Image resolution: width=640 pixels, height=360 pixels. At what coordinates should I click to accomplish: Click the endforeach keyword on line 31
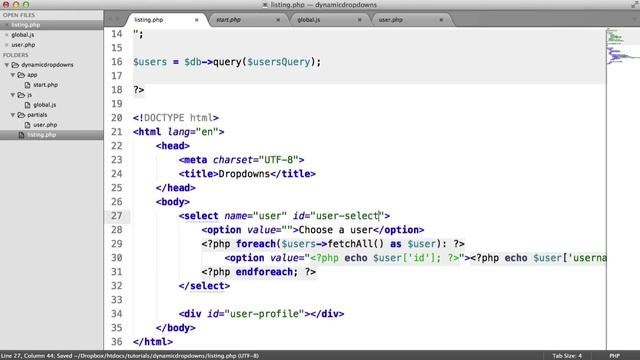pyautogui.click(x=264, y=272)
